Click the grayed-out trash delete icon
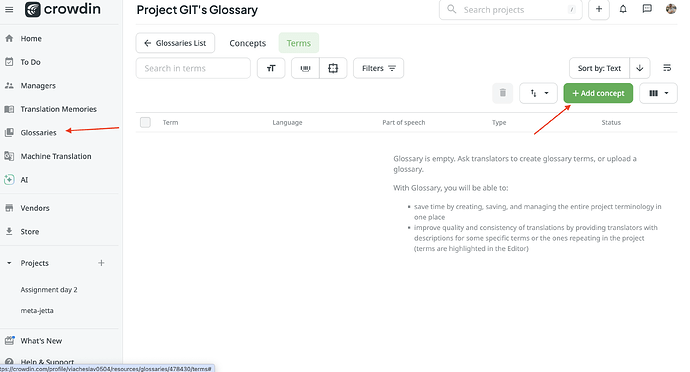 tap(503, 93)
